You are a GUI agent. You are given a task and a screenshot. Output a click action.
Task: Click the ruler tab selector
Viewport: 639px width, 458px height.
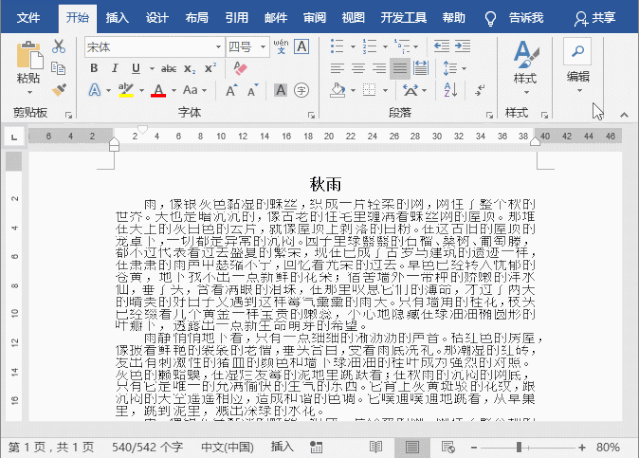[x=14, y=137]
